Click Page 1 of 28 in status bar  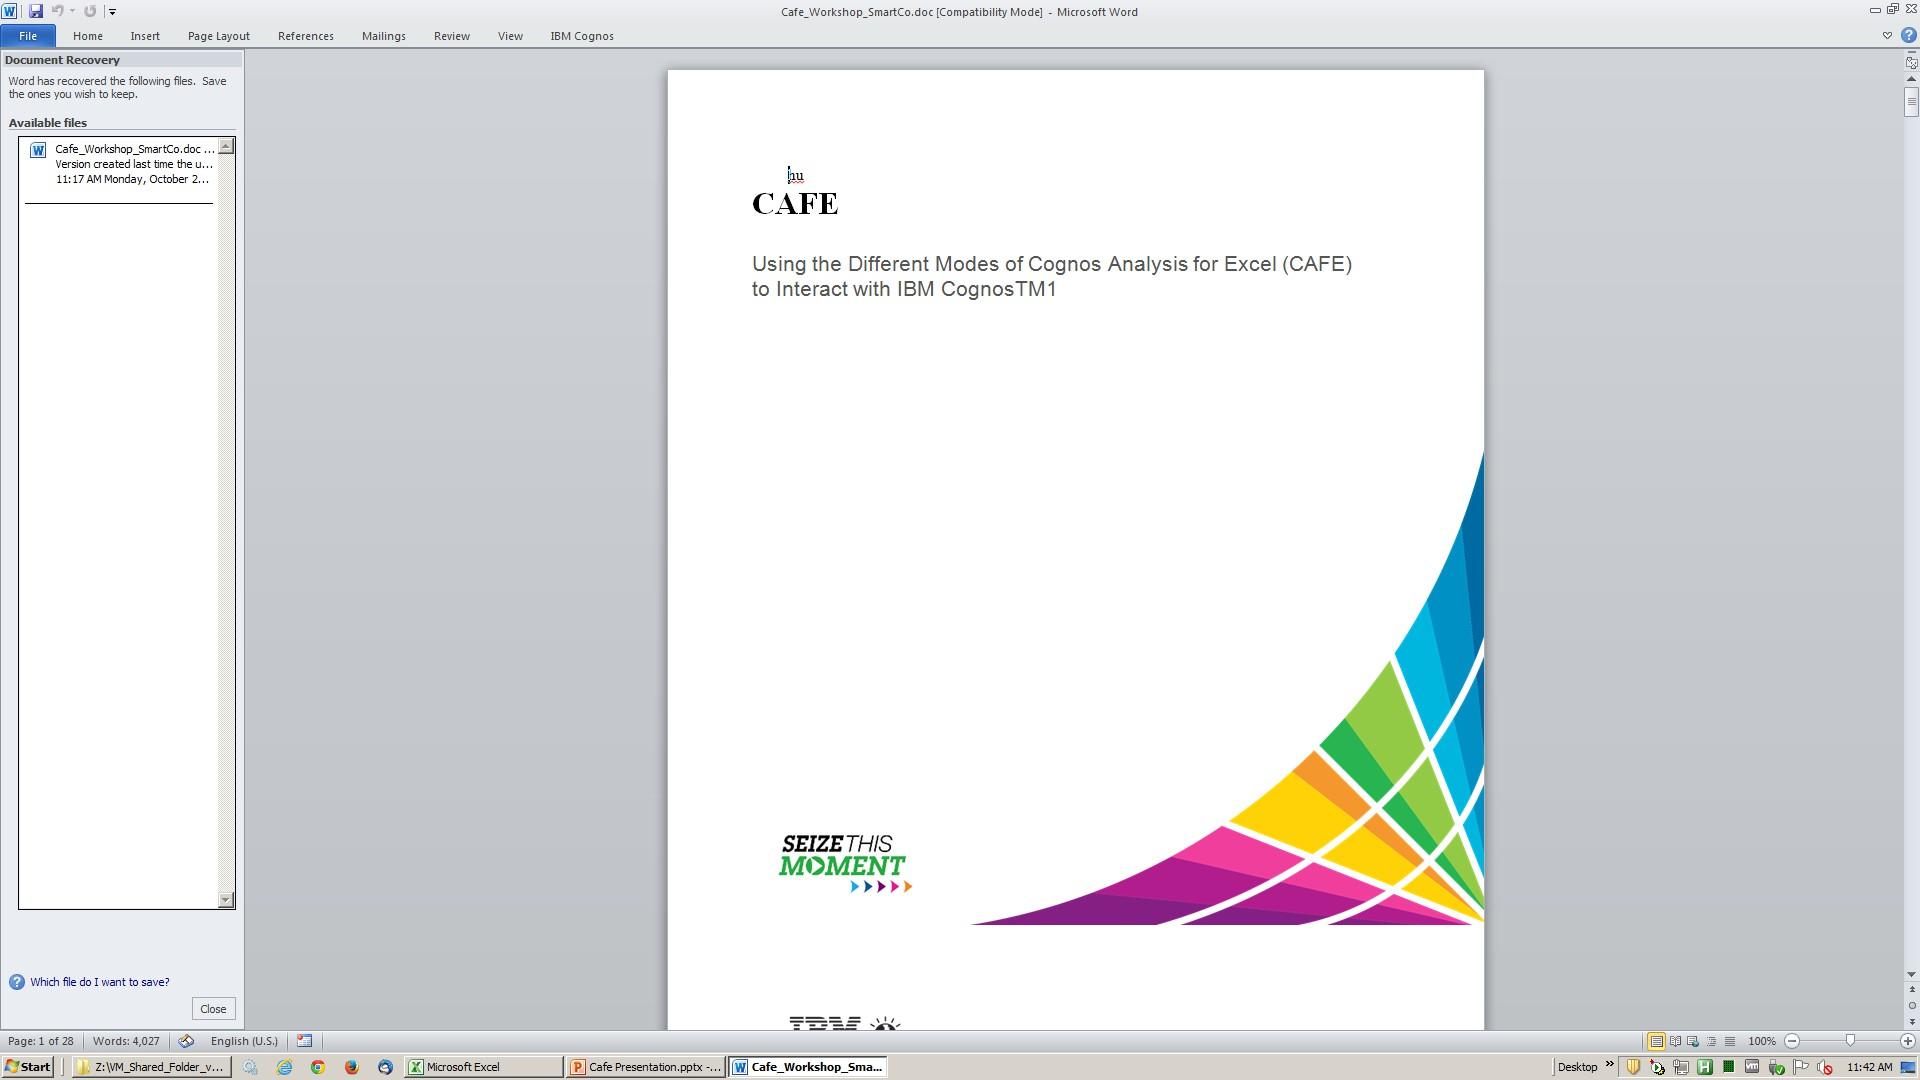coord(41,1041)
